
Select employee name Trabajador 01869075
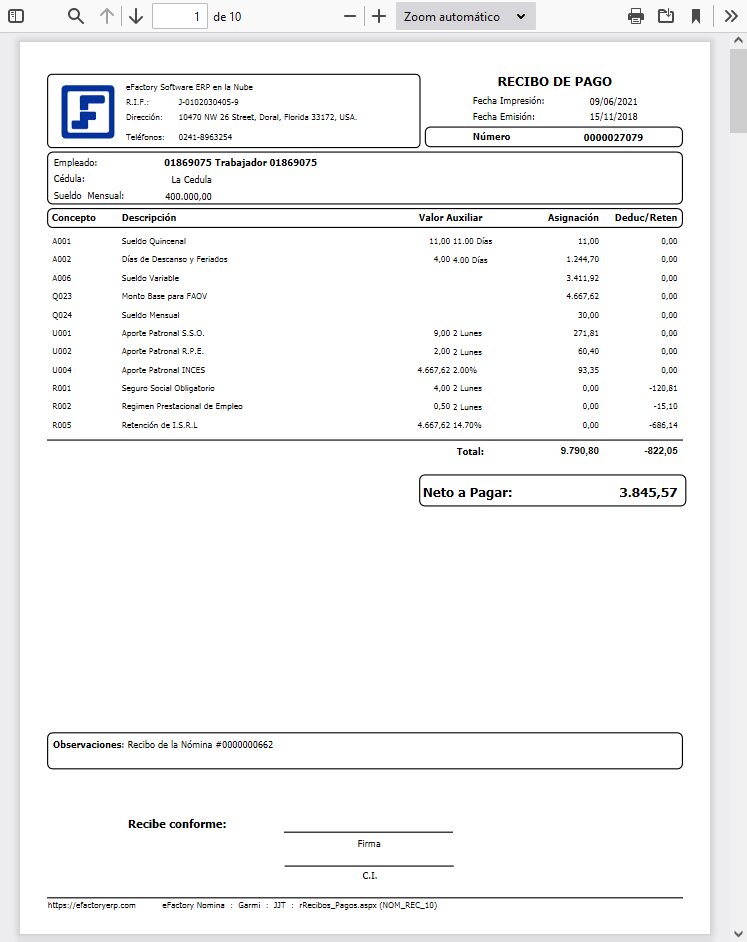(266, 163)
